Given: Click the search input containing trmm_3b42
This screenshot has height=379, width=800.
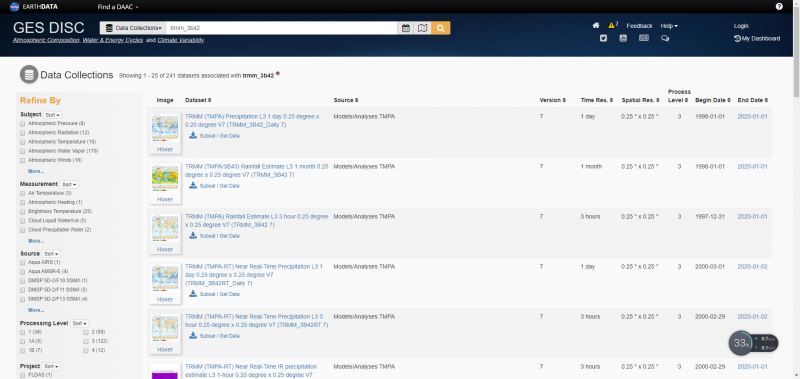Looking at the screenshot, I should (x=282, y=28).
